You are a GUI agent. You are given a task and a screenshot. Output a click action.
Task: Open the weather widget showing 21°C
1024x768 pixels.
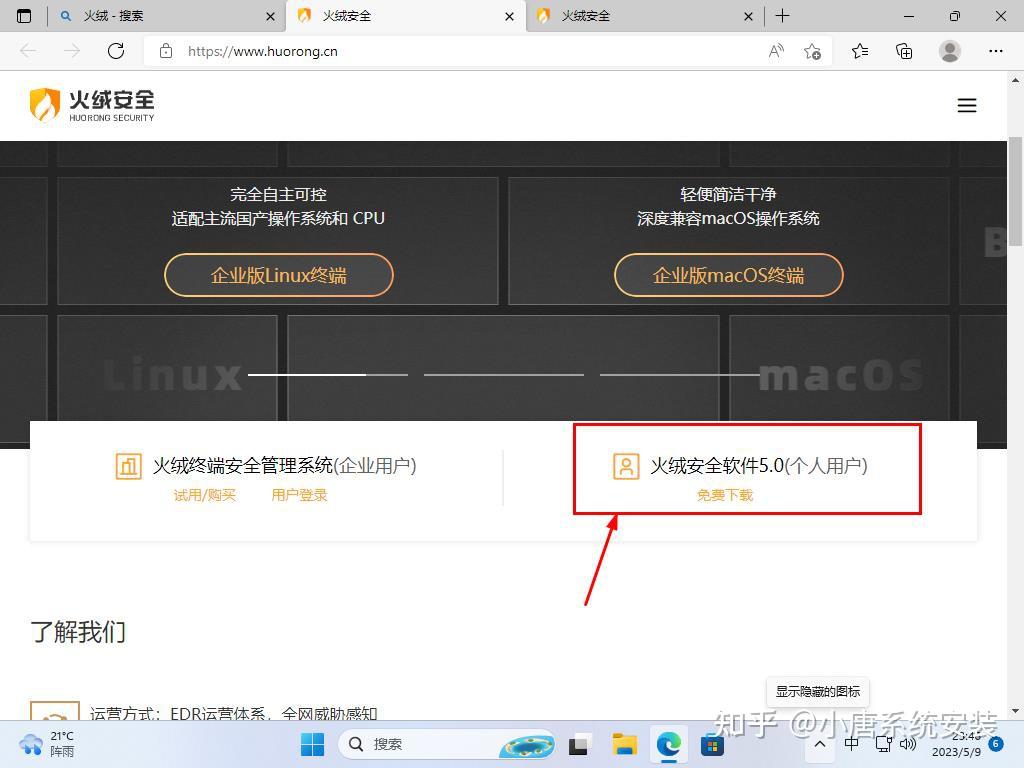pos(47,744)
